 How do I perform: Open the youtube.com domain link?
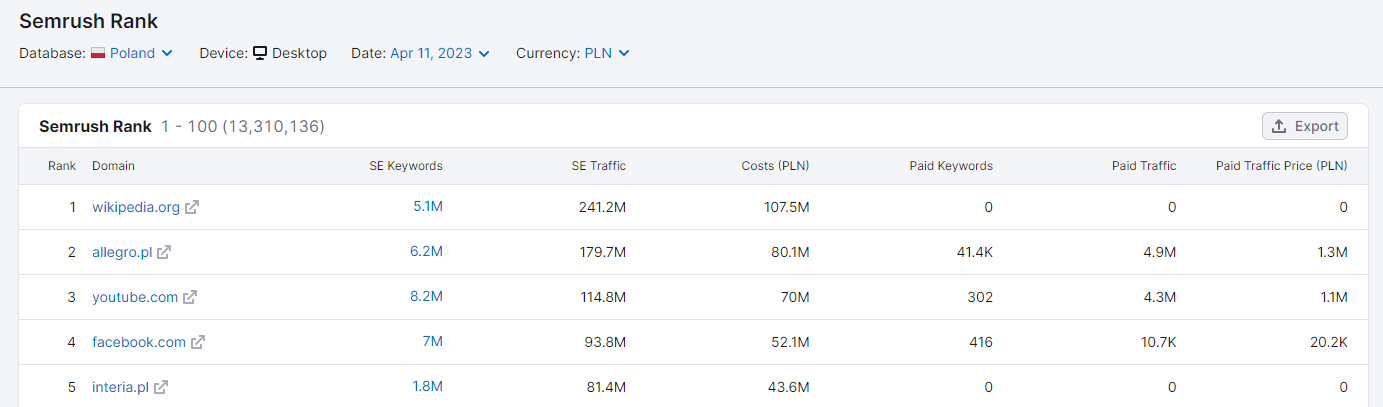click(135, 297)
